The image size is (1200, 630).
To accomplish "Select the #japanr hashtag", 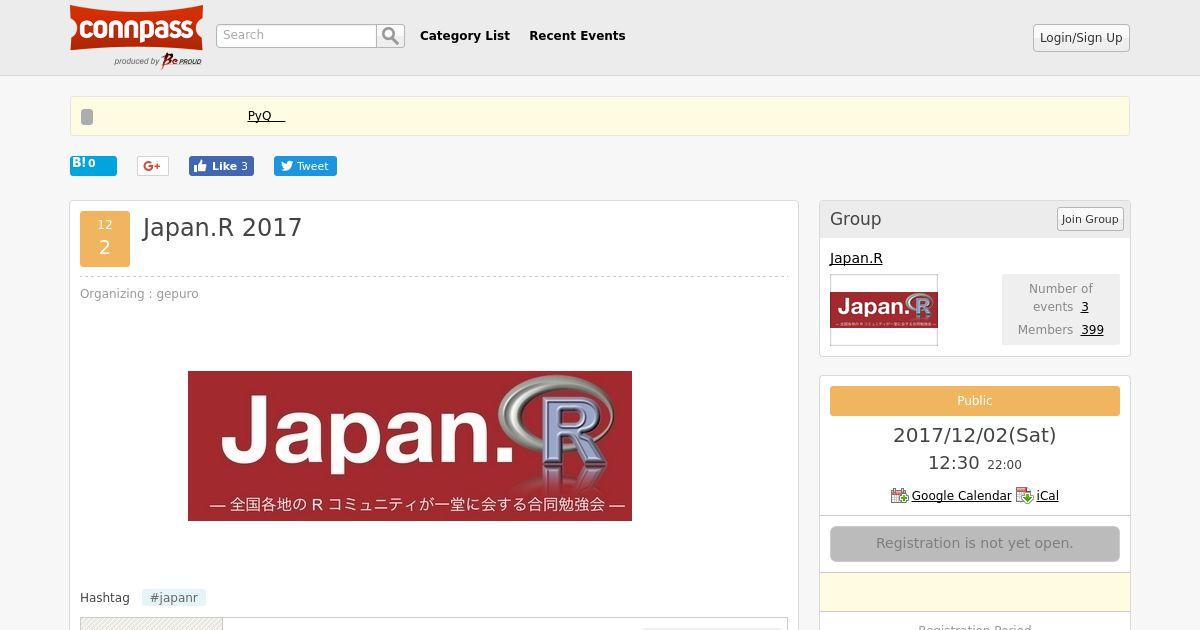I will click(174, 598).
